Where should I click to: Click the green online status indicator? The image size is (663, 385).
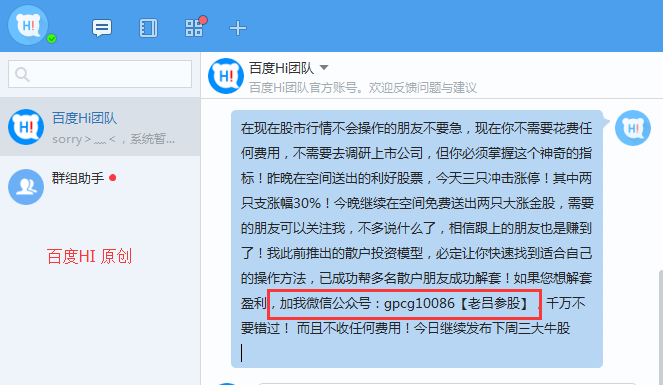[52, 39]
